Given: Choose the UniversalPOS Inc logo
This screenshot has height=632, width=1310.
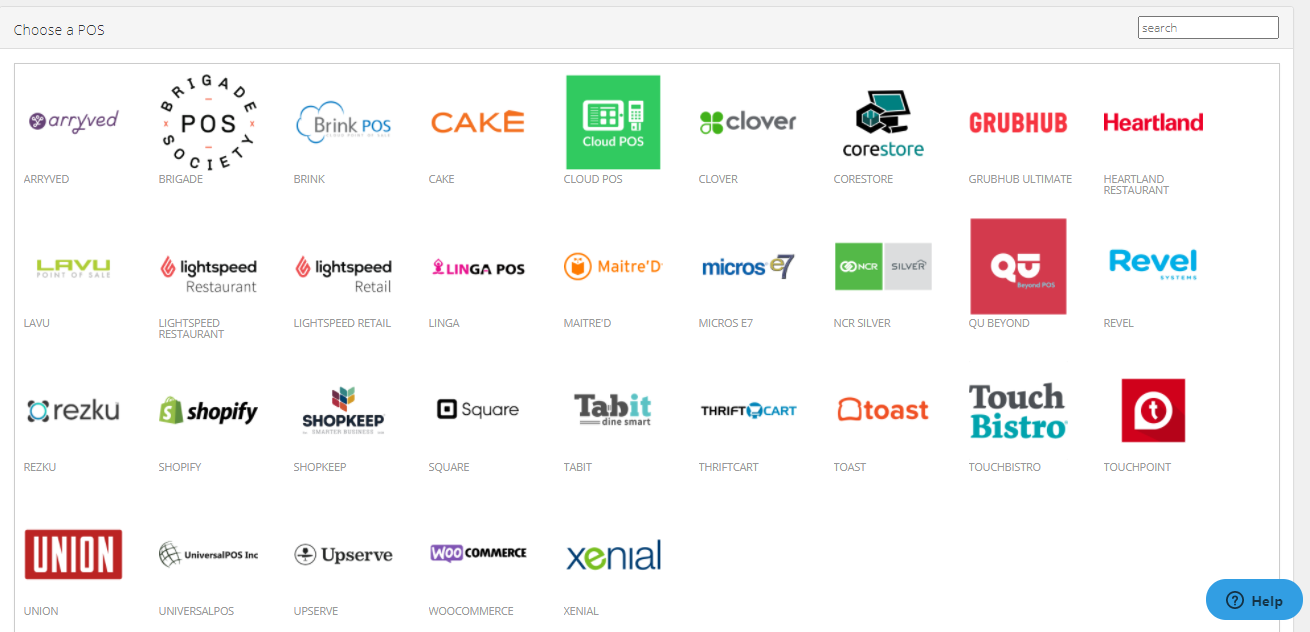Looking at the screenshot, I should tap(208, 554).
